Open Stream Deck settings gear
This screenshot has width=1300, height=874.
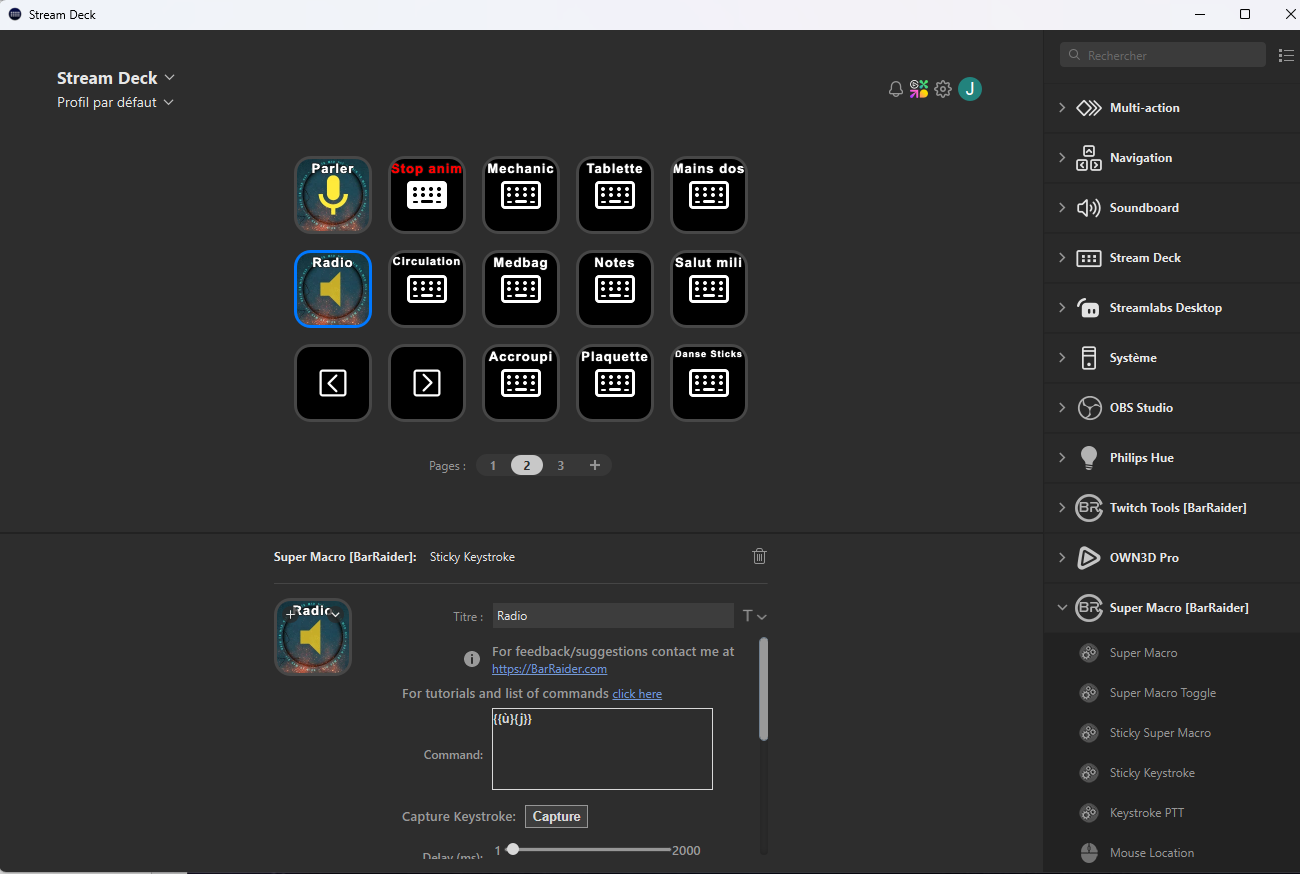943,89
